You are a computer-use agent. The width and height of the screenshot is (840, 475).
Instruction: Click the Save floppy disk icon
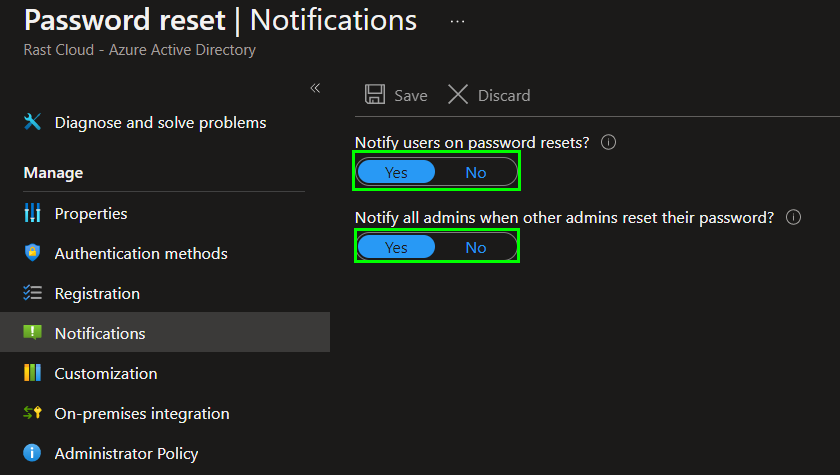[x=375, y=94]
